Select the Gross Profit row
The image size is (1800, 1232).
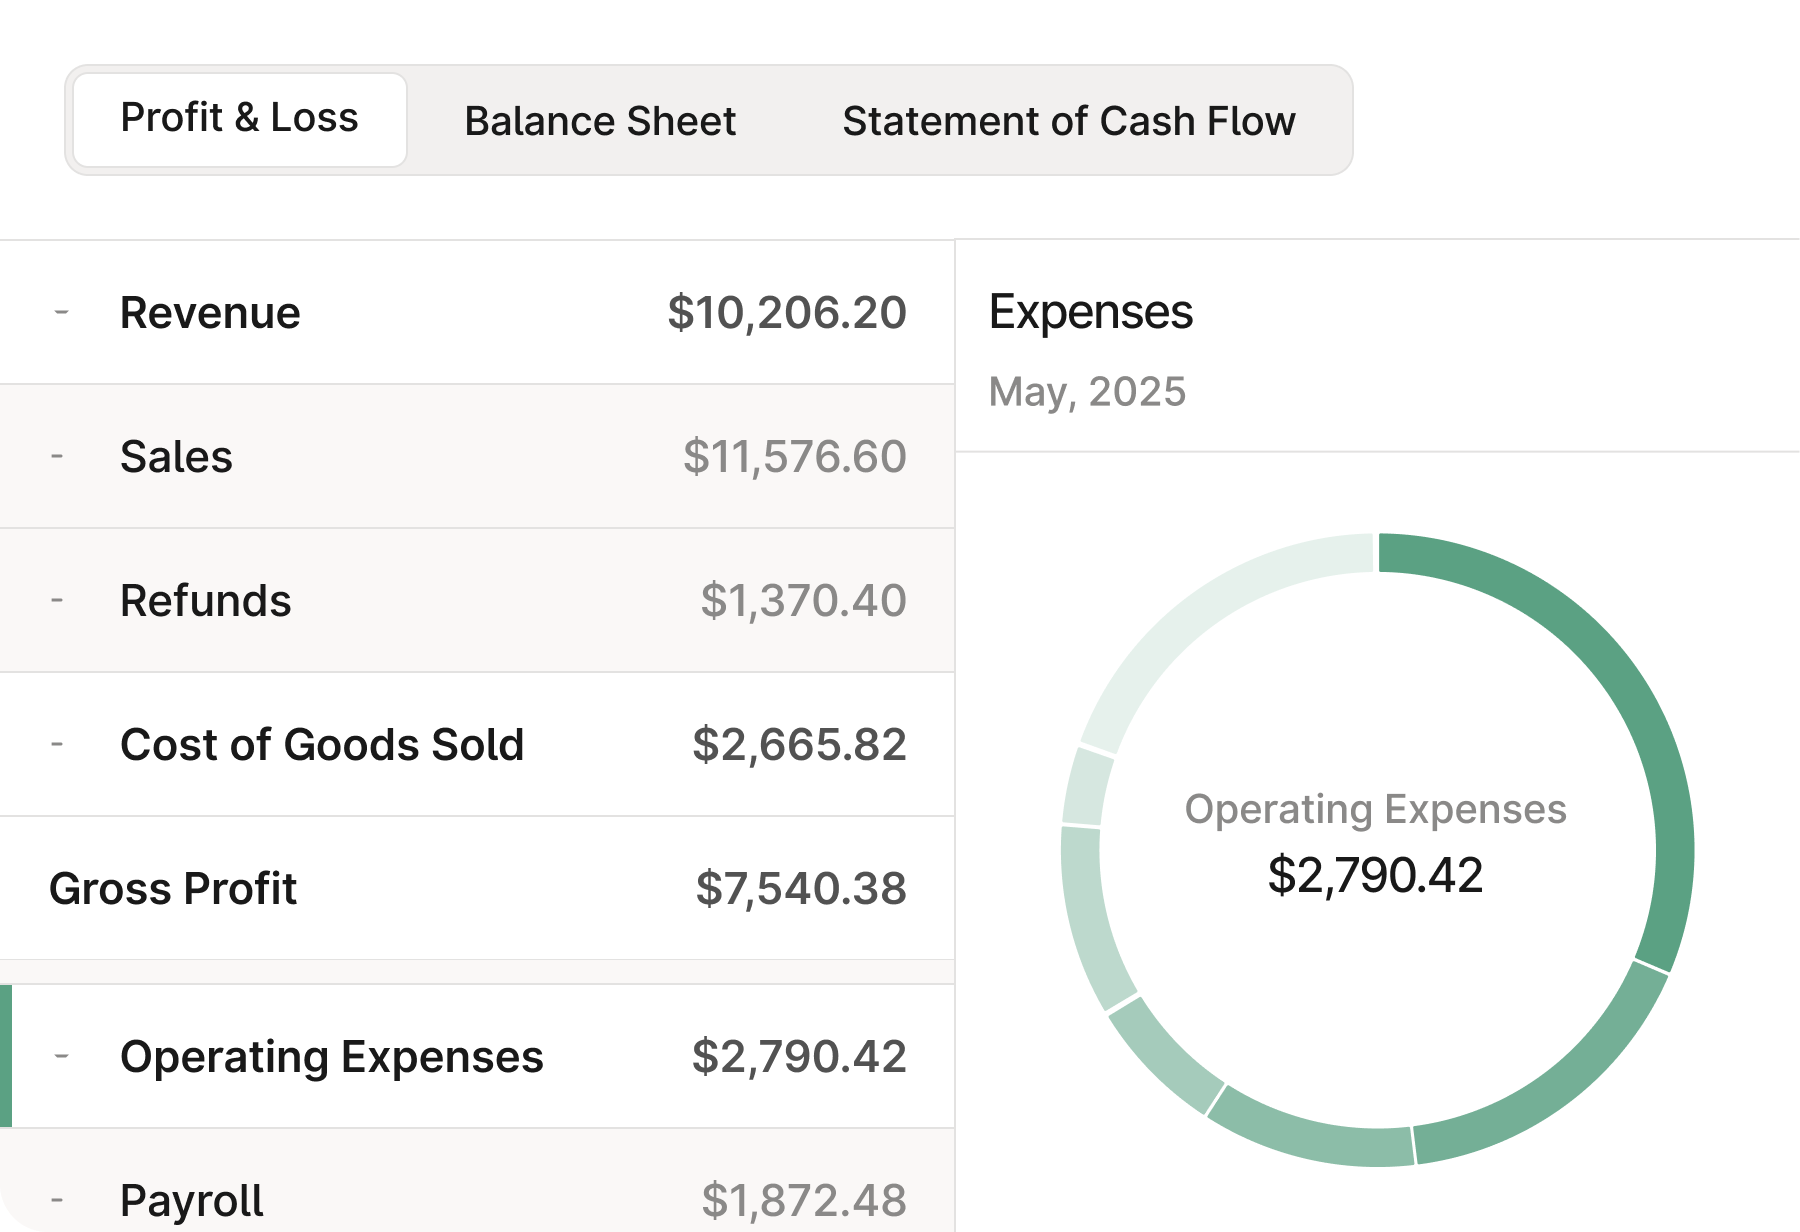(x=173, y=888)
